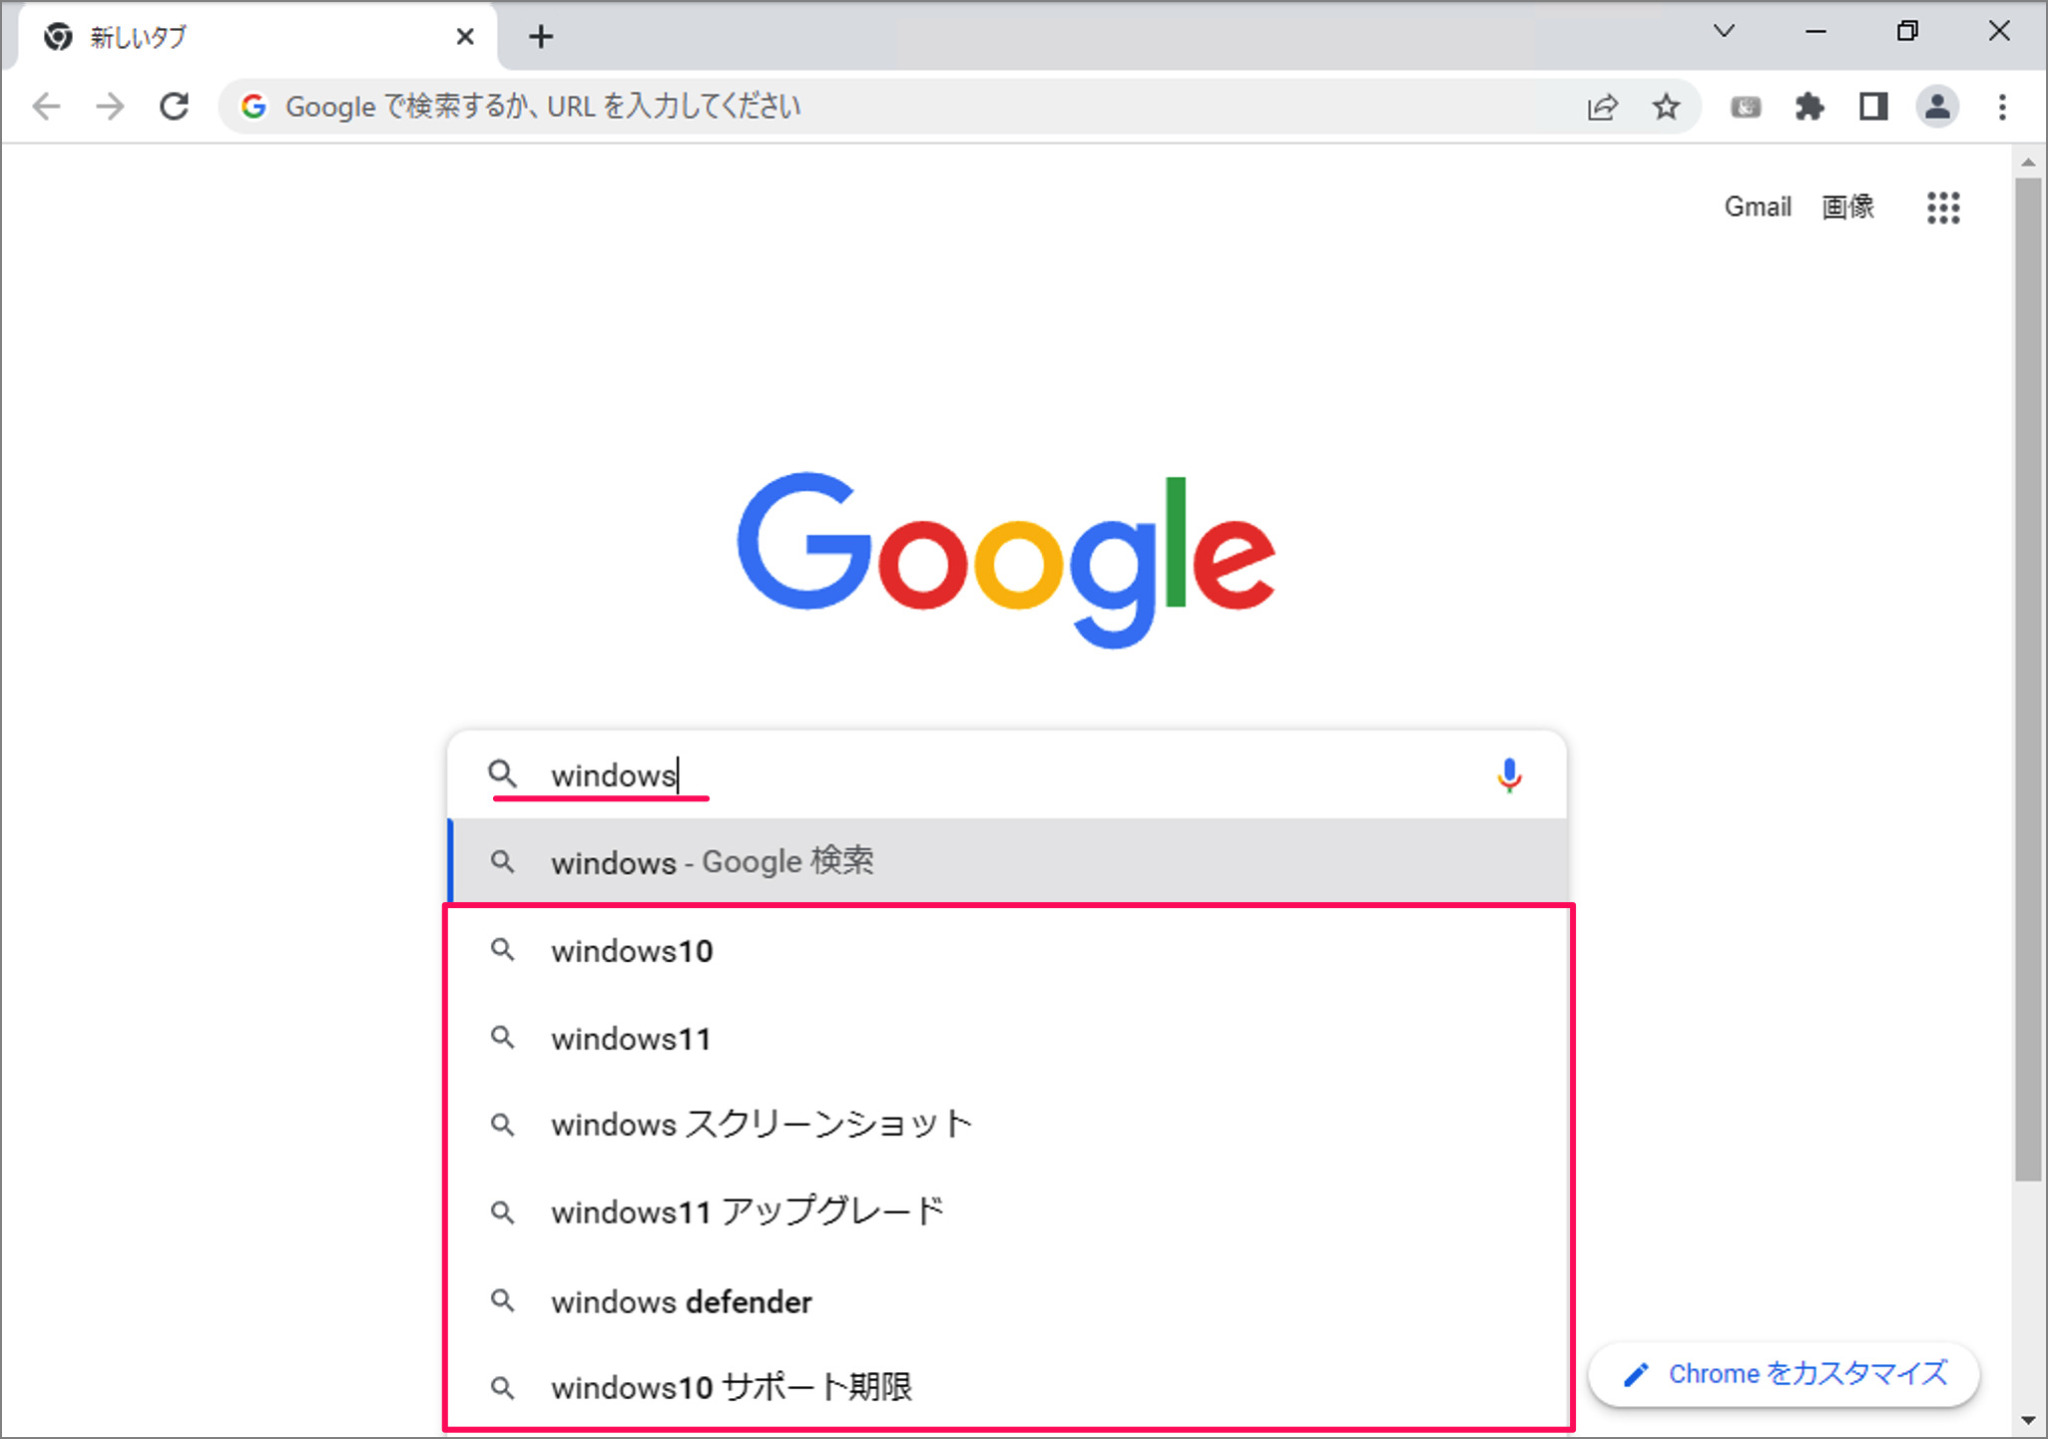Open a new tab with plus button
The height and width of the screenshot is (1439, 2048).
541,37
